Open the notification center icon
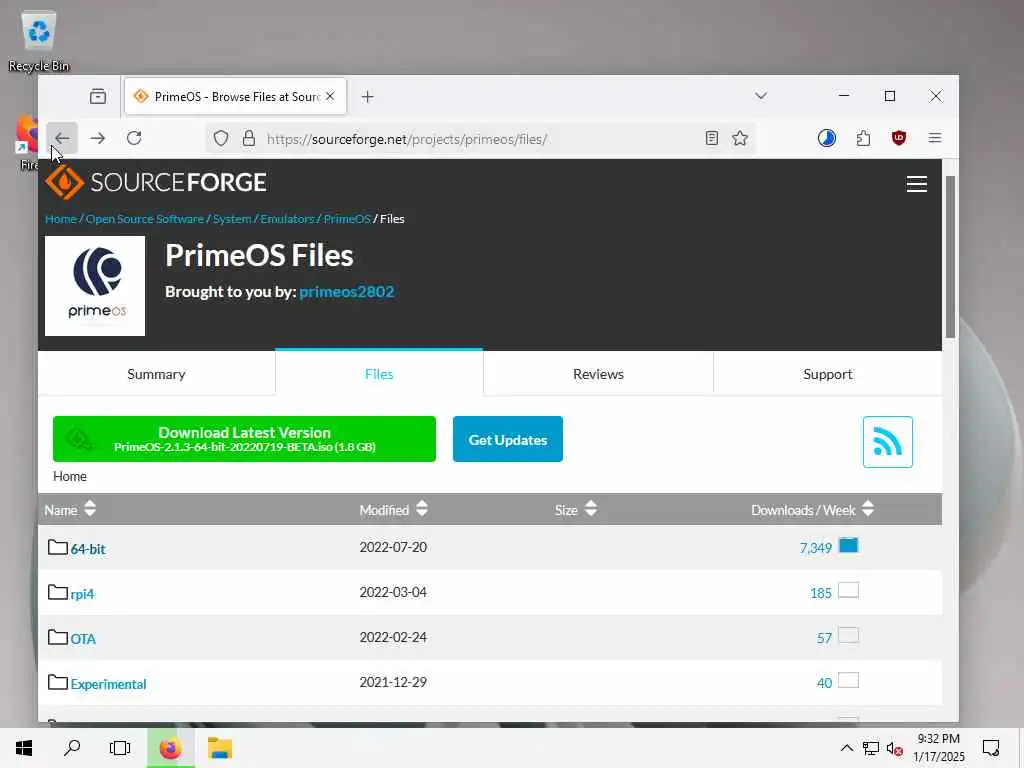The image size is (1024, 768). [991, 748]
